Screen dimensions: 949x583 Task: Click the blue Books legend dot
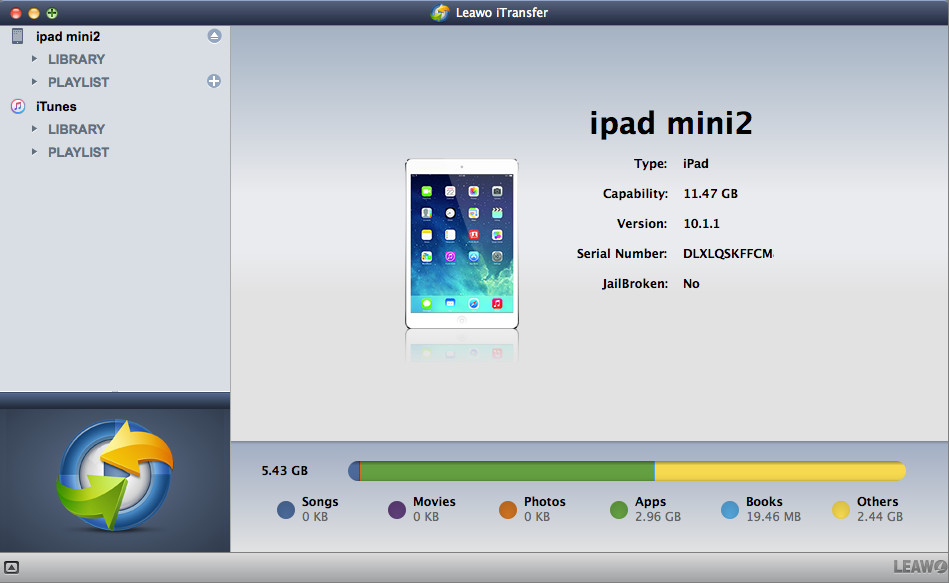(x=730, y=510)
